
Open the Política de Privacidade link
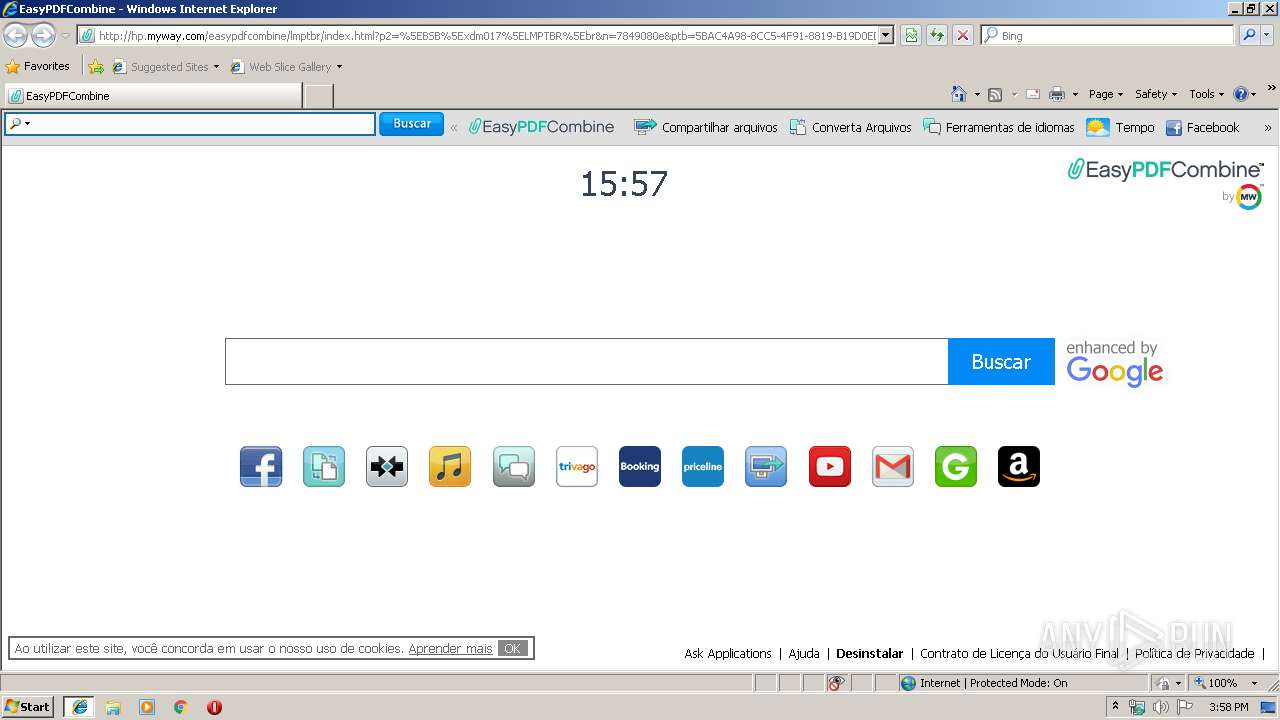pyautogui.click(x=1194, y=654)
